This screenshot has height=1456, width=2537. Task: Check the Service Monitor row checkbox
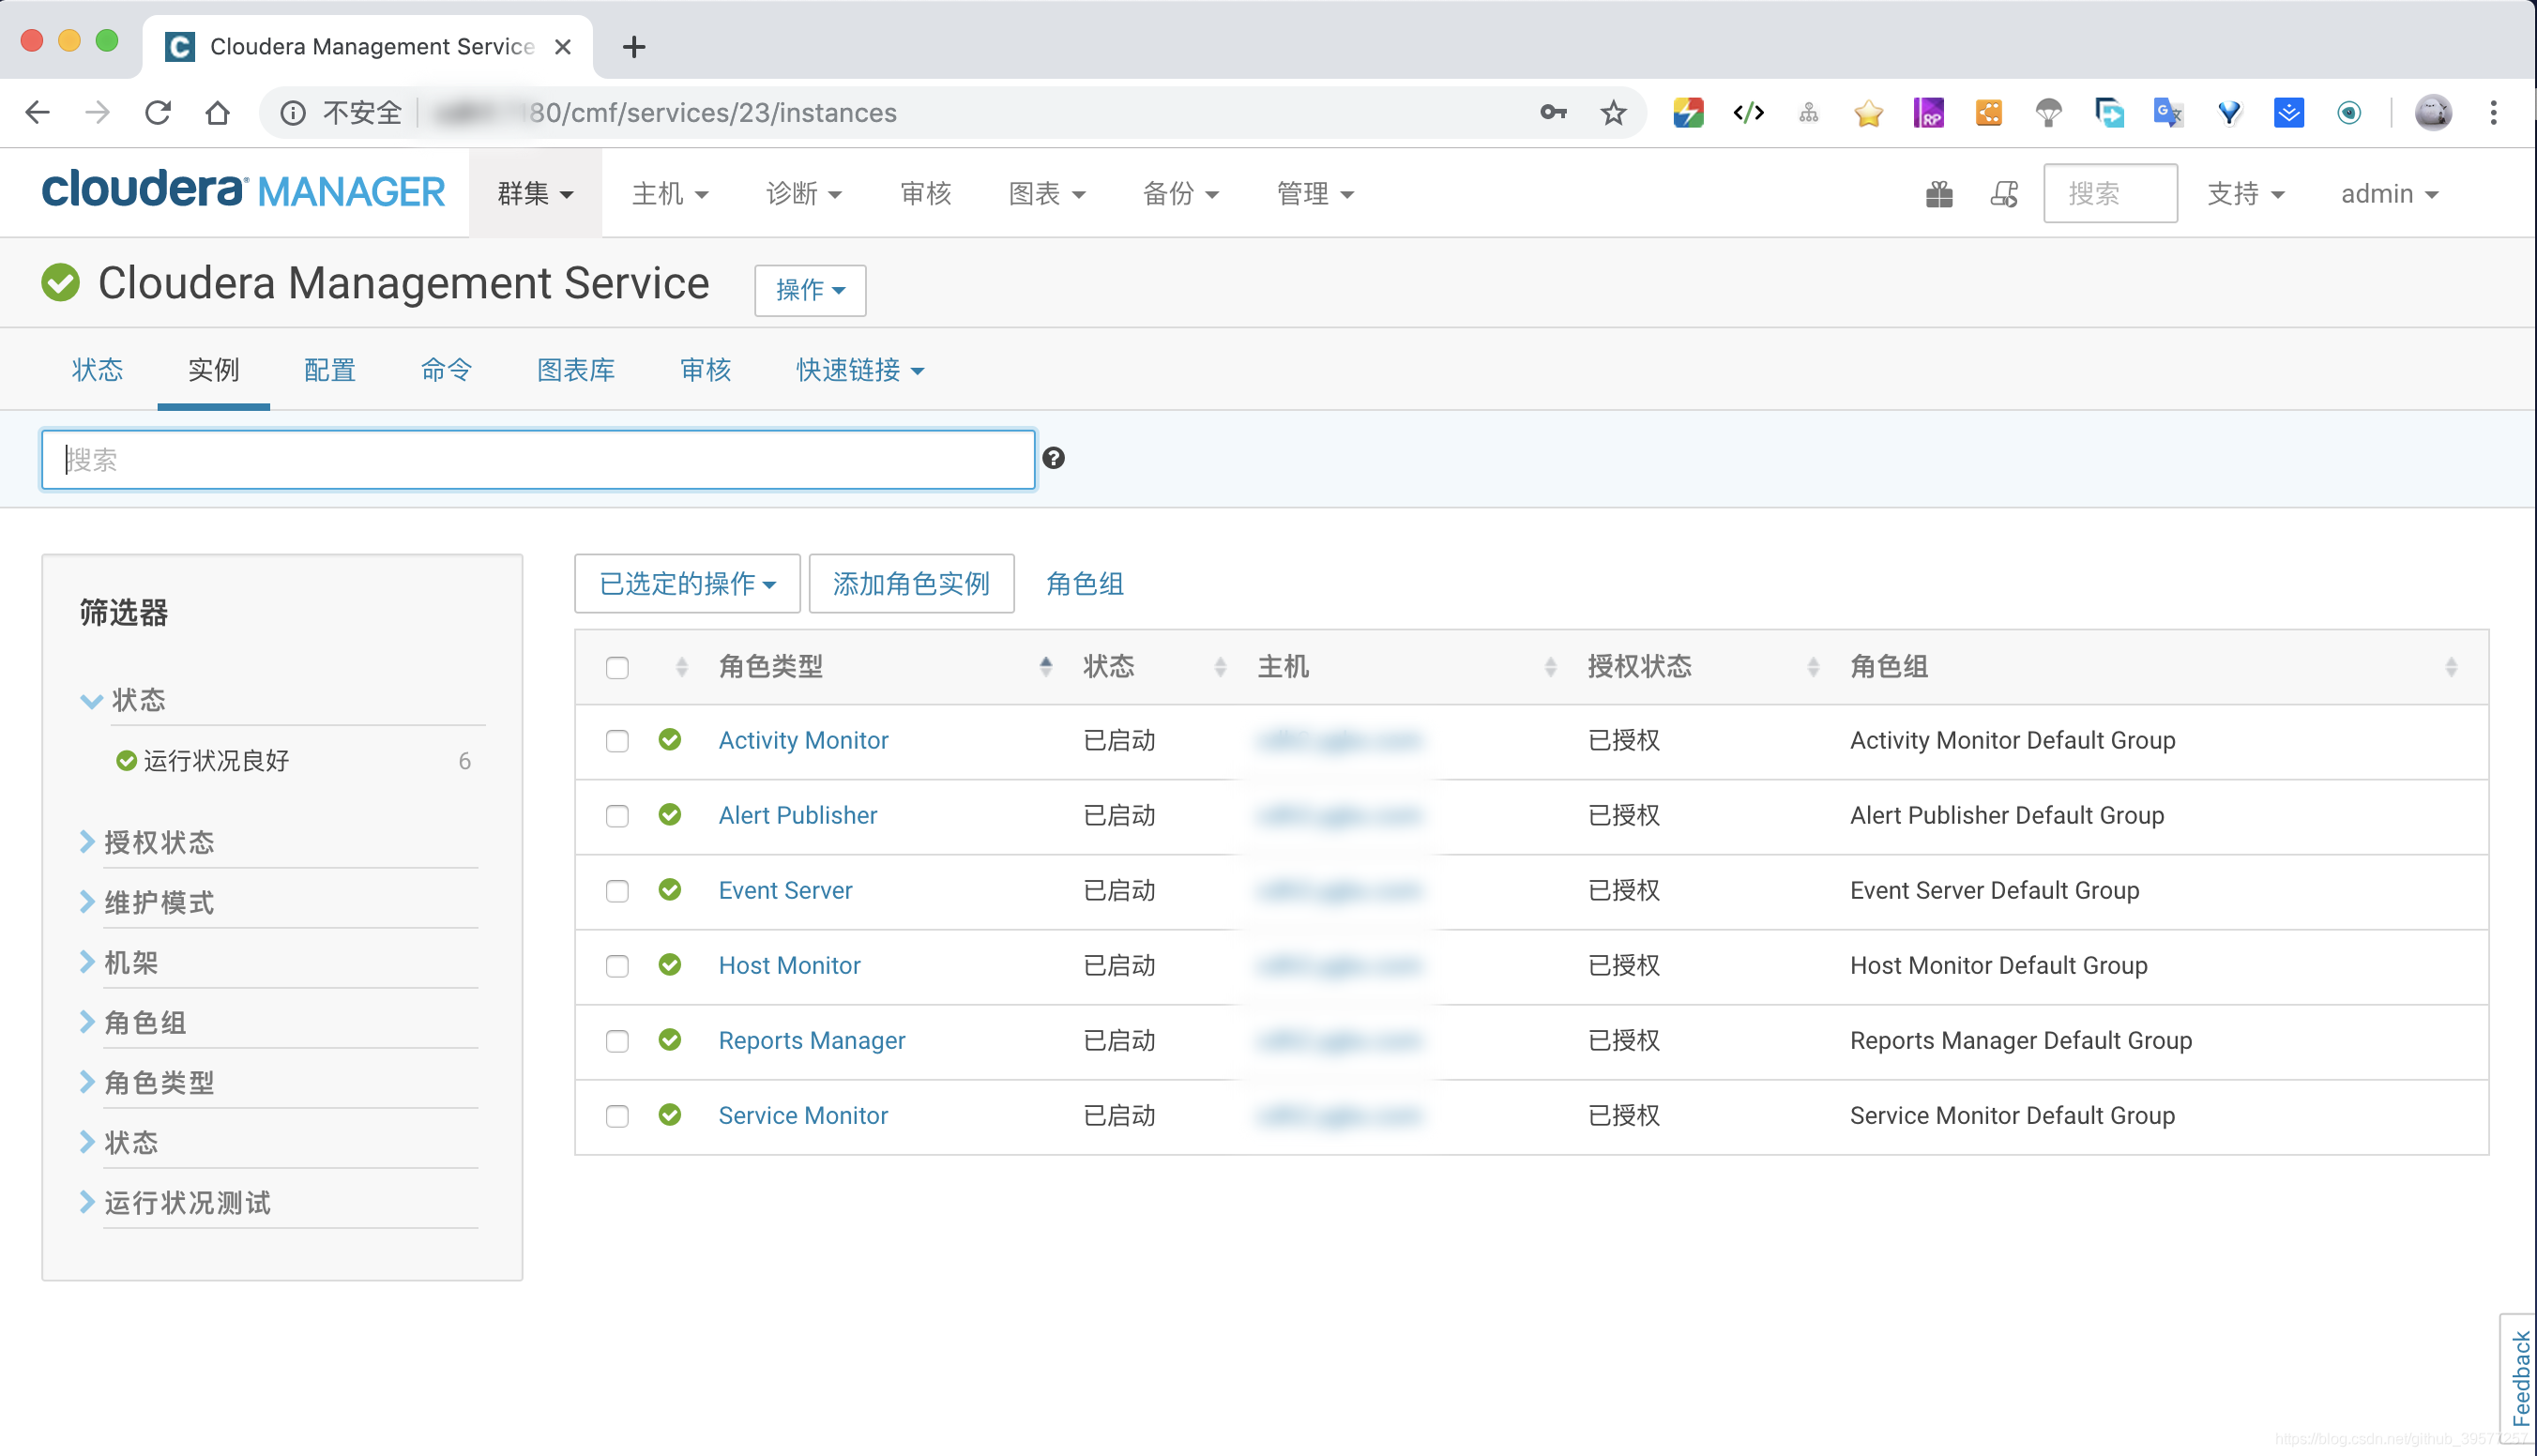(x=617, y=1116)
